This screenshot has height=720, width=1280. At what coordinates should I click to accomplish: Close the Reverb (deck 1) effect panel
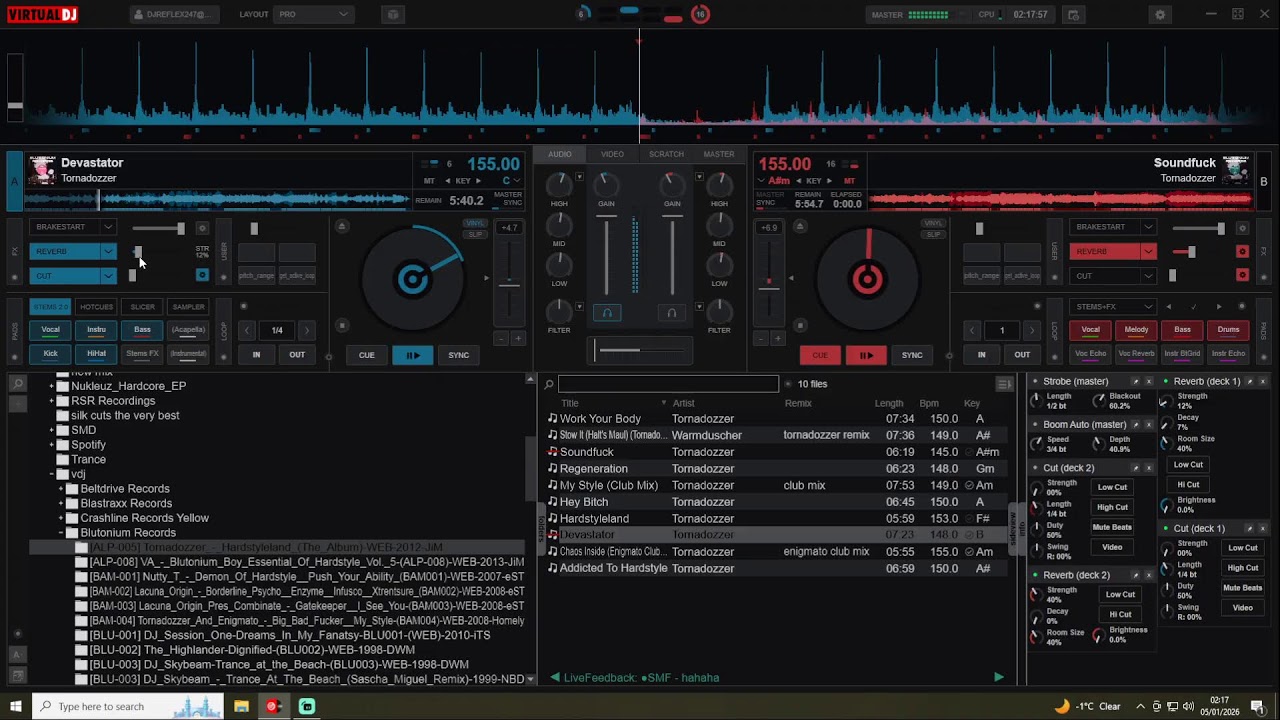tap(1264, 382)
